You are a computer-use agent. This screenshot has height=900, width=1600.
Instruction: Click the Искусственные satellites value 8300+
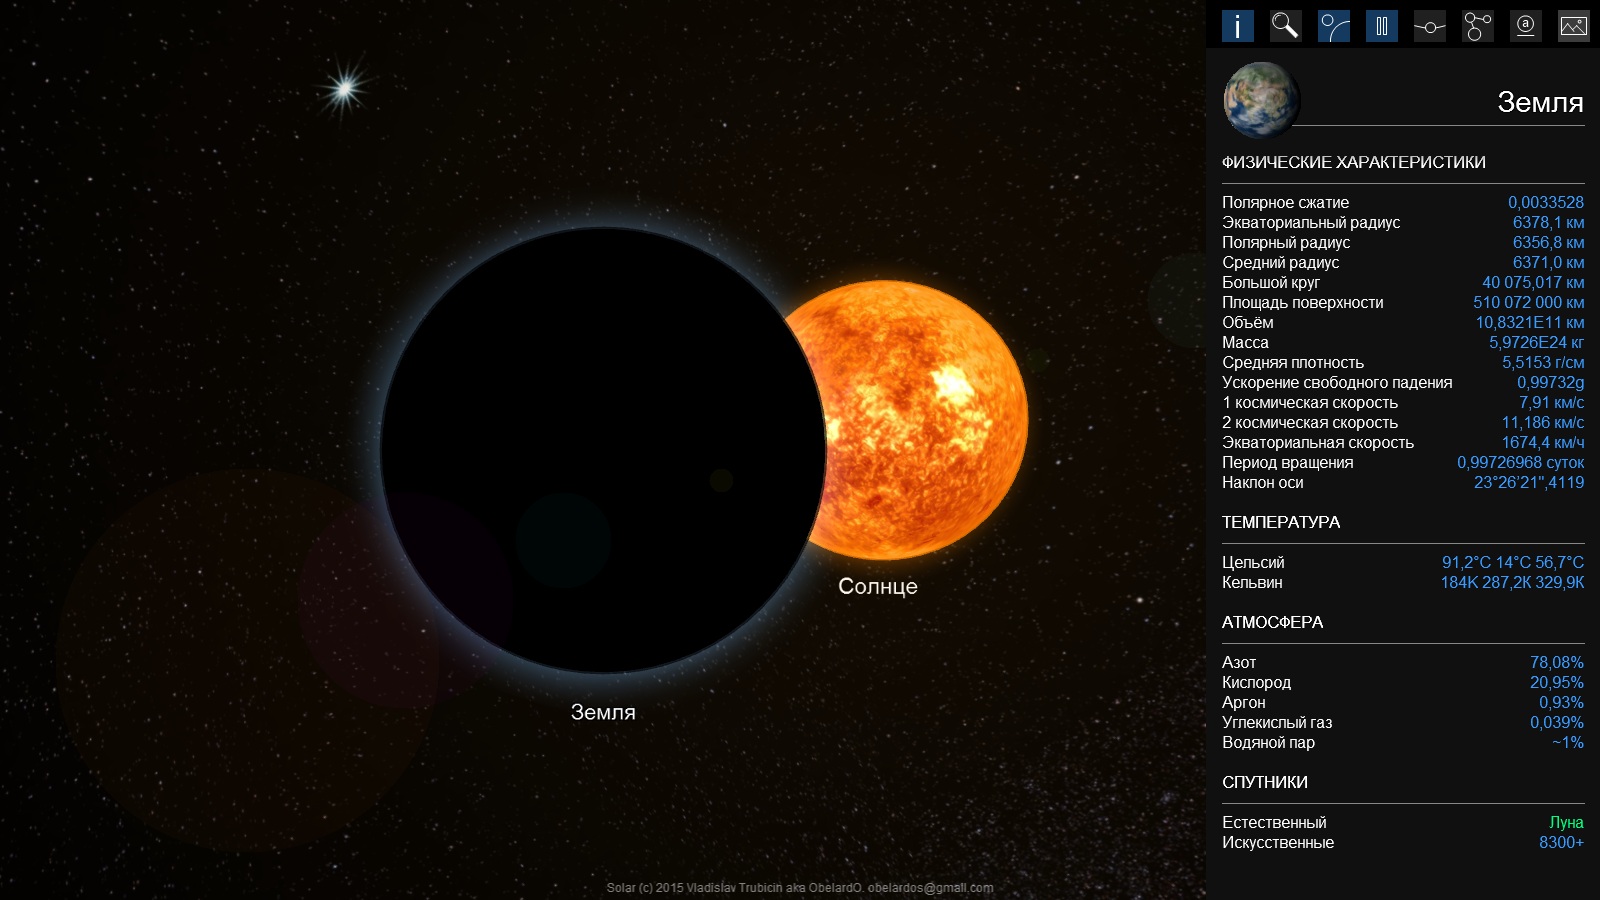coord(1561,842)
